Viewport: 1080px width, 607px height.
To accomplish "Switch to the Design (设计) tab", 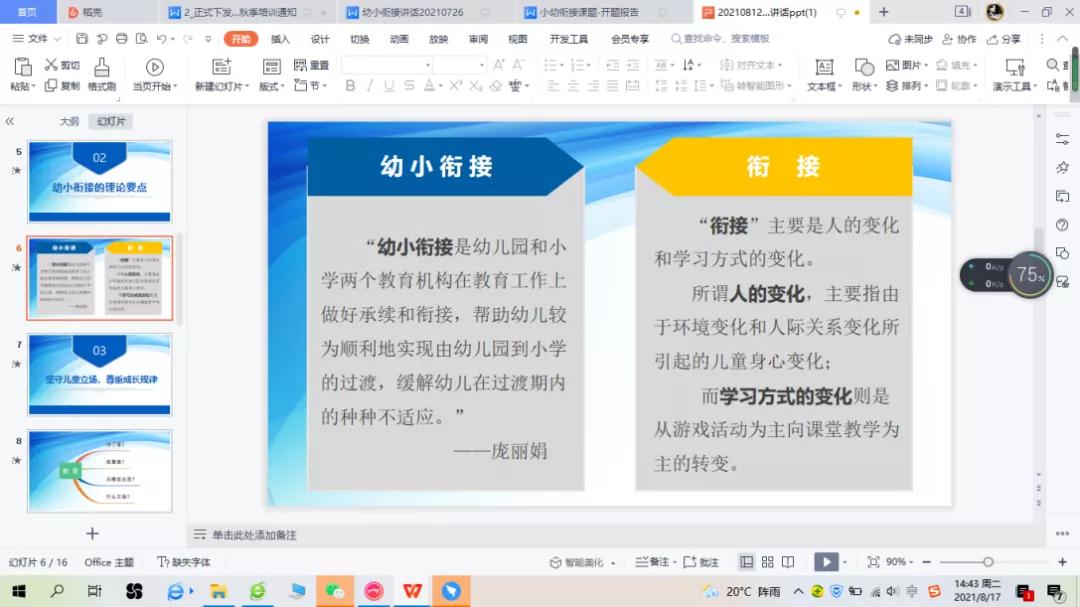I will click(320, 39).
